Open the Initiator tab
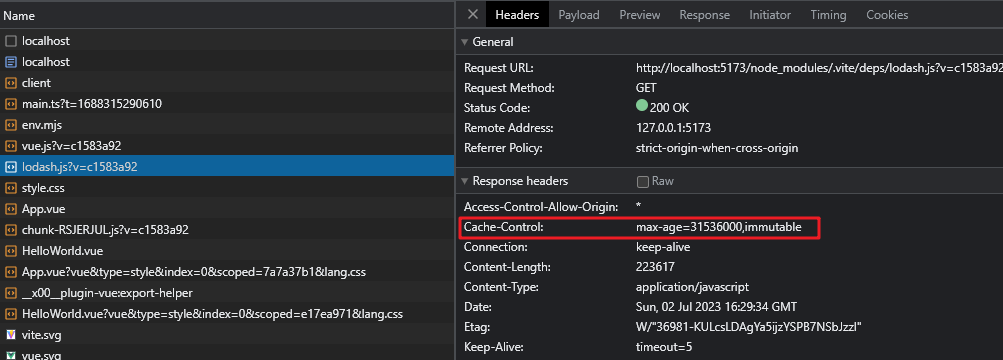Image resolution: width=1003 pixels, height=360 pixels. [x=770, y=15]
